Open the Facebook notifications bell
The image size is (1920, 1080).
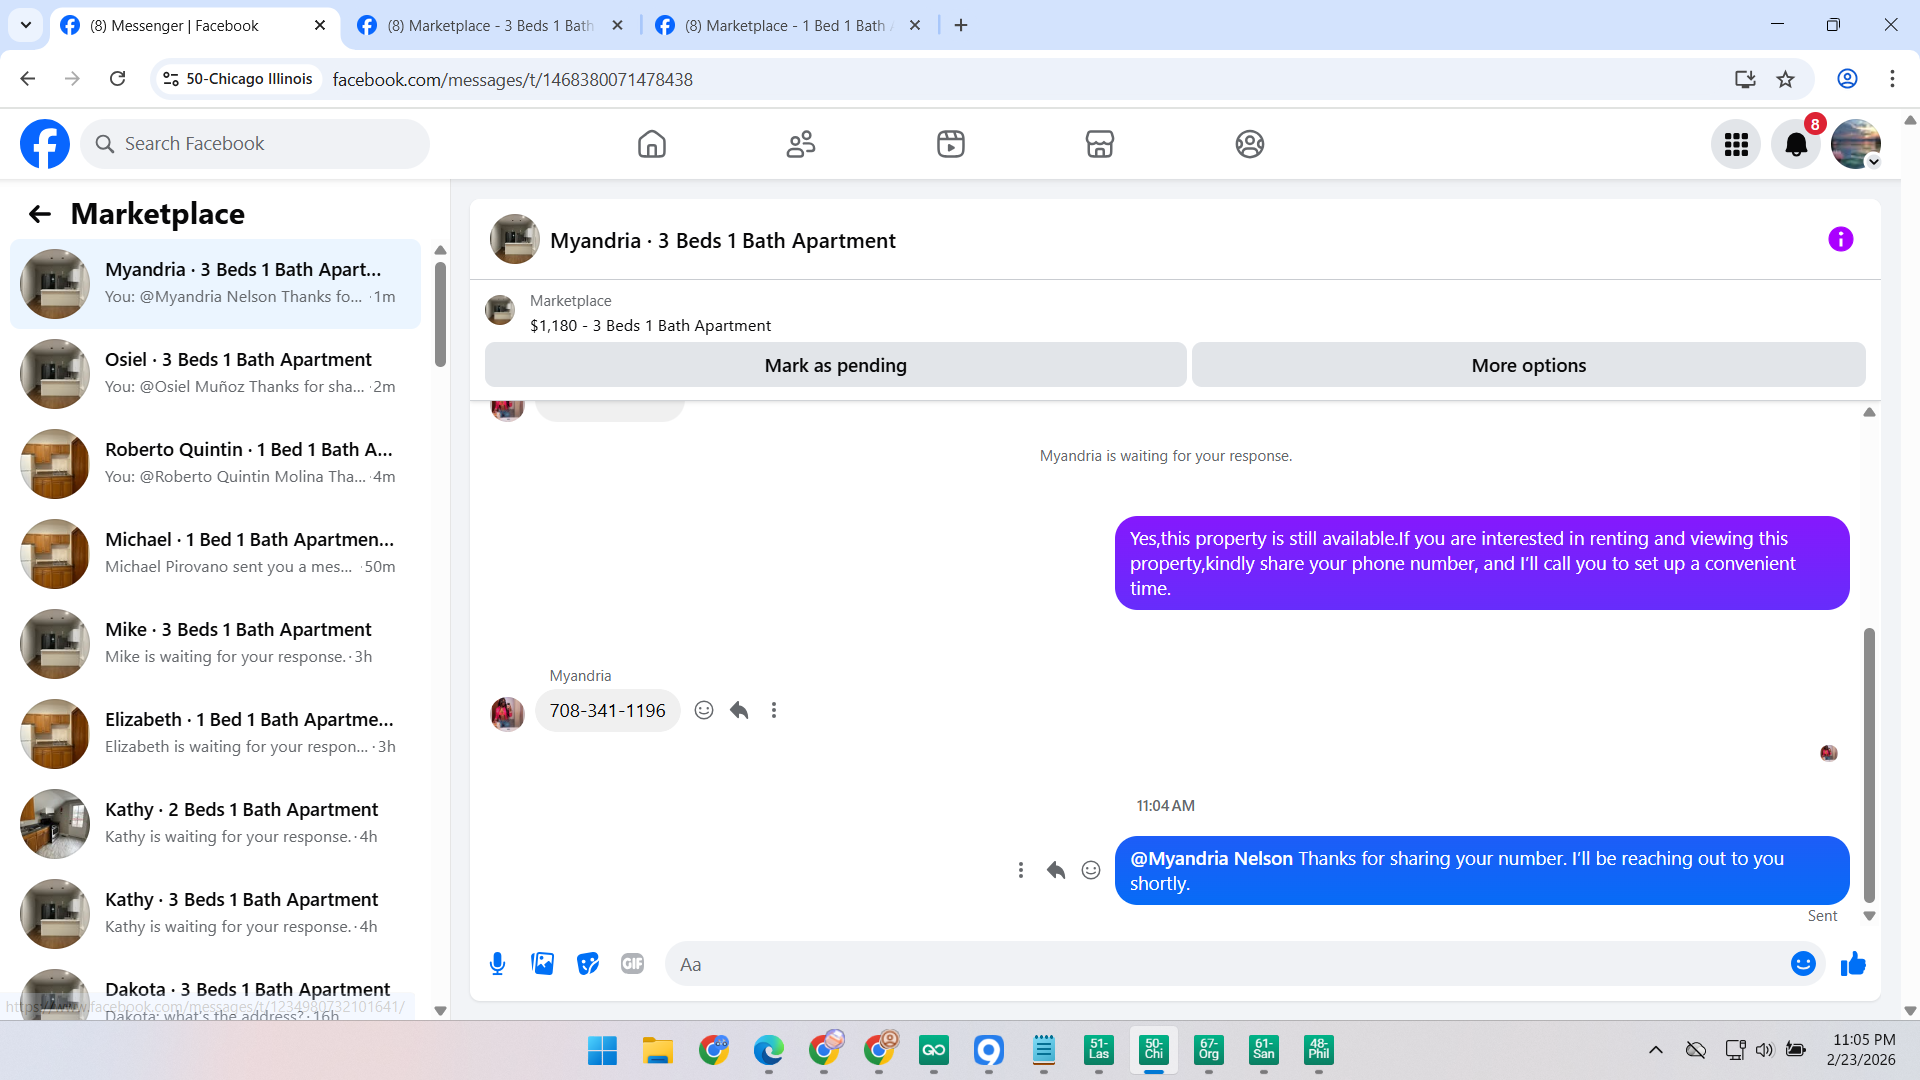(x=1796, y=145)
